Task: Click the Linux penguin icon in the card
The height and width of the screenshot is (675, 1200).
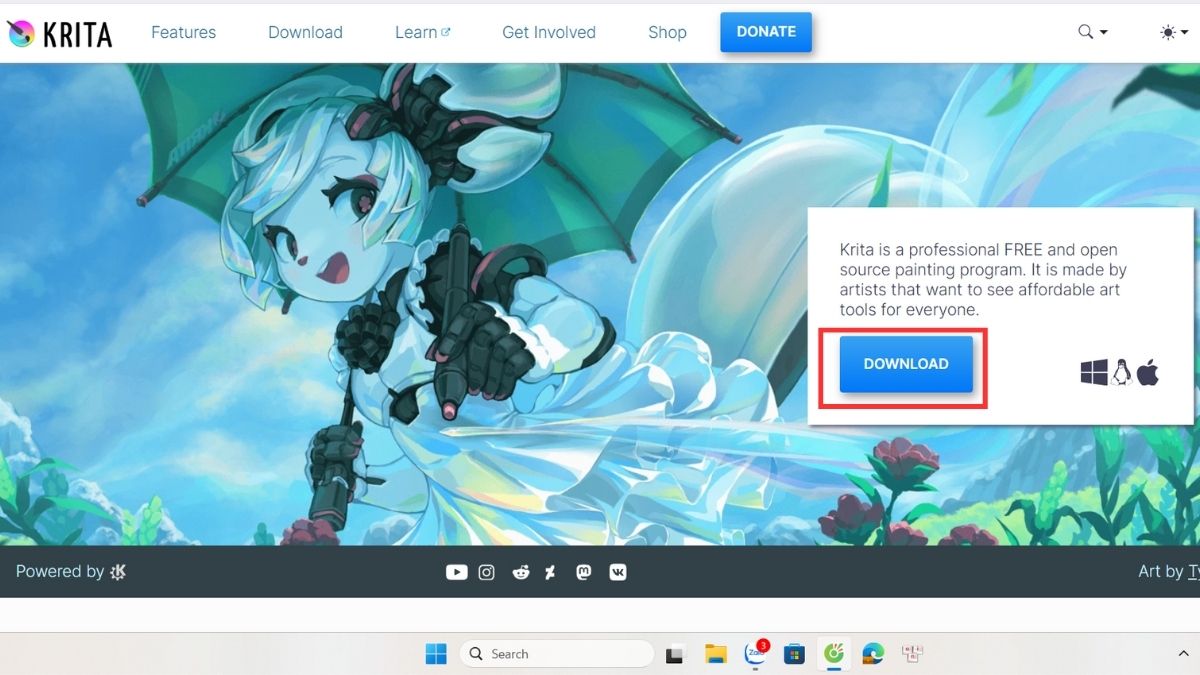Action: tap(1121, 373)
